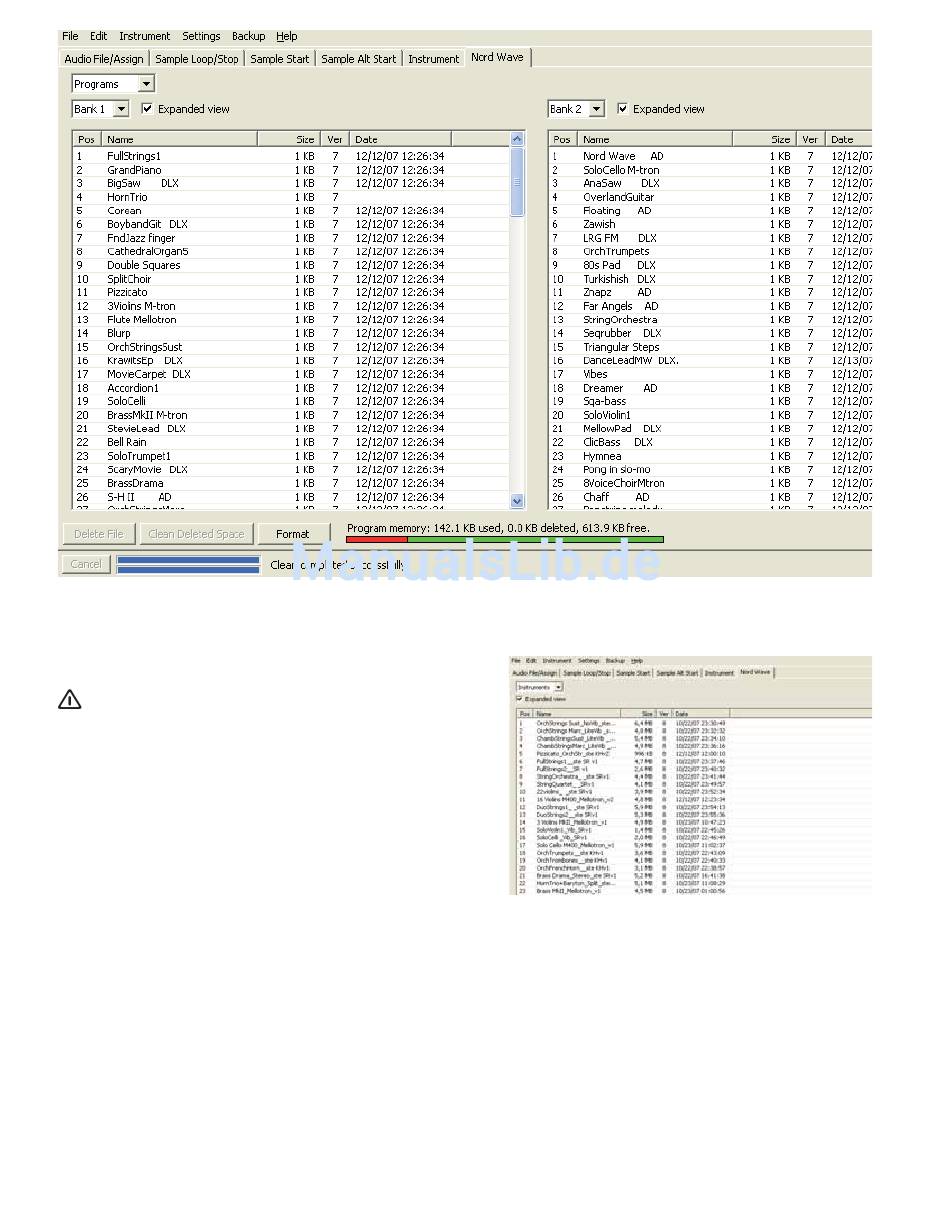Viewport: 950px width, 1229px height.
Task: Switch to Instrument tab in upper window
Action: pos(434,59)
